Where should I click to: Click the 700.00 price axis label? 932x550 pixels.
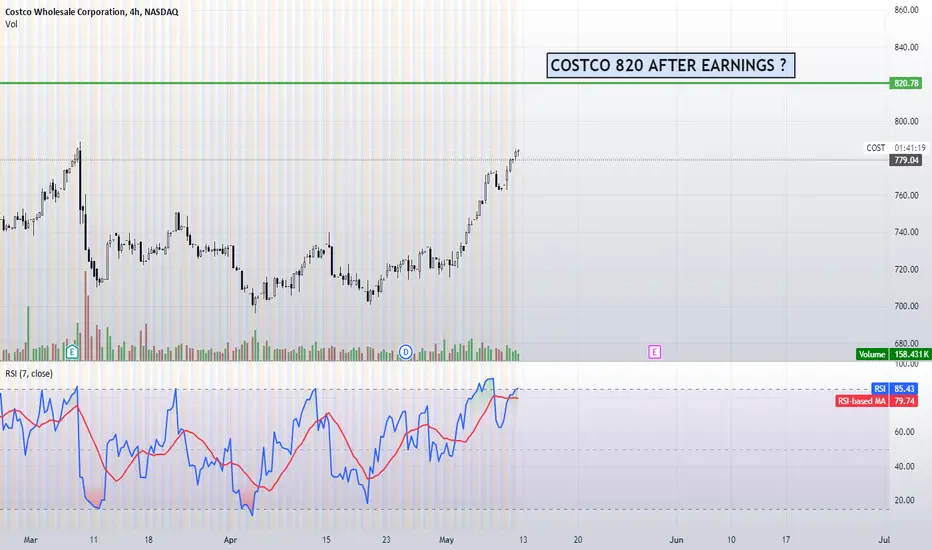[906, 306]
